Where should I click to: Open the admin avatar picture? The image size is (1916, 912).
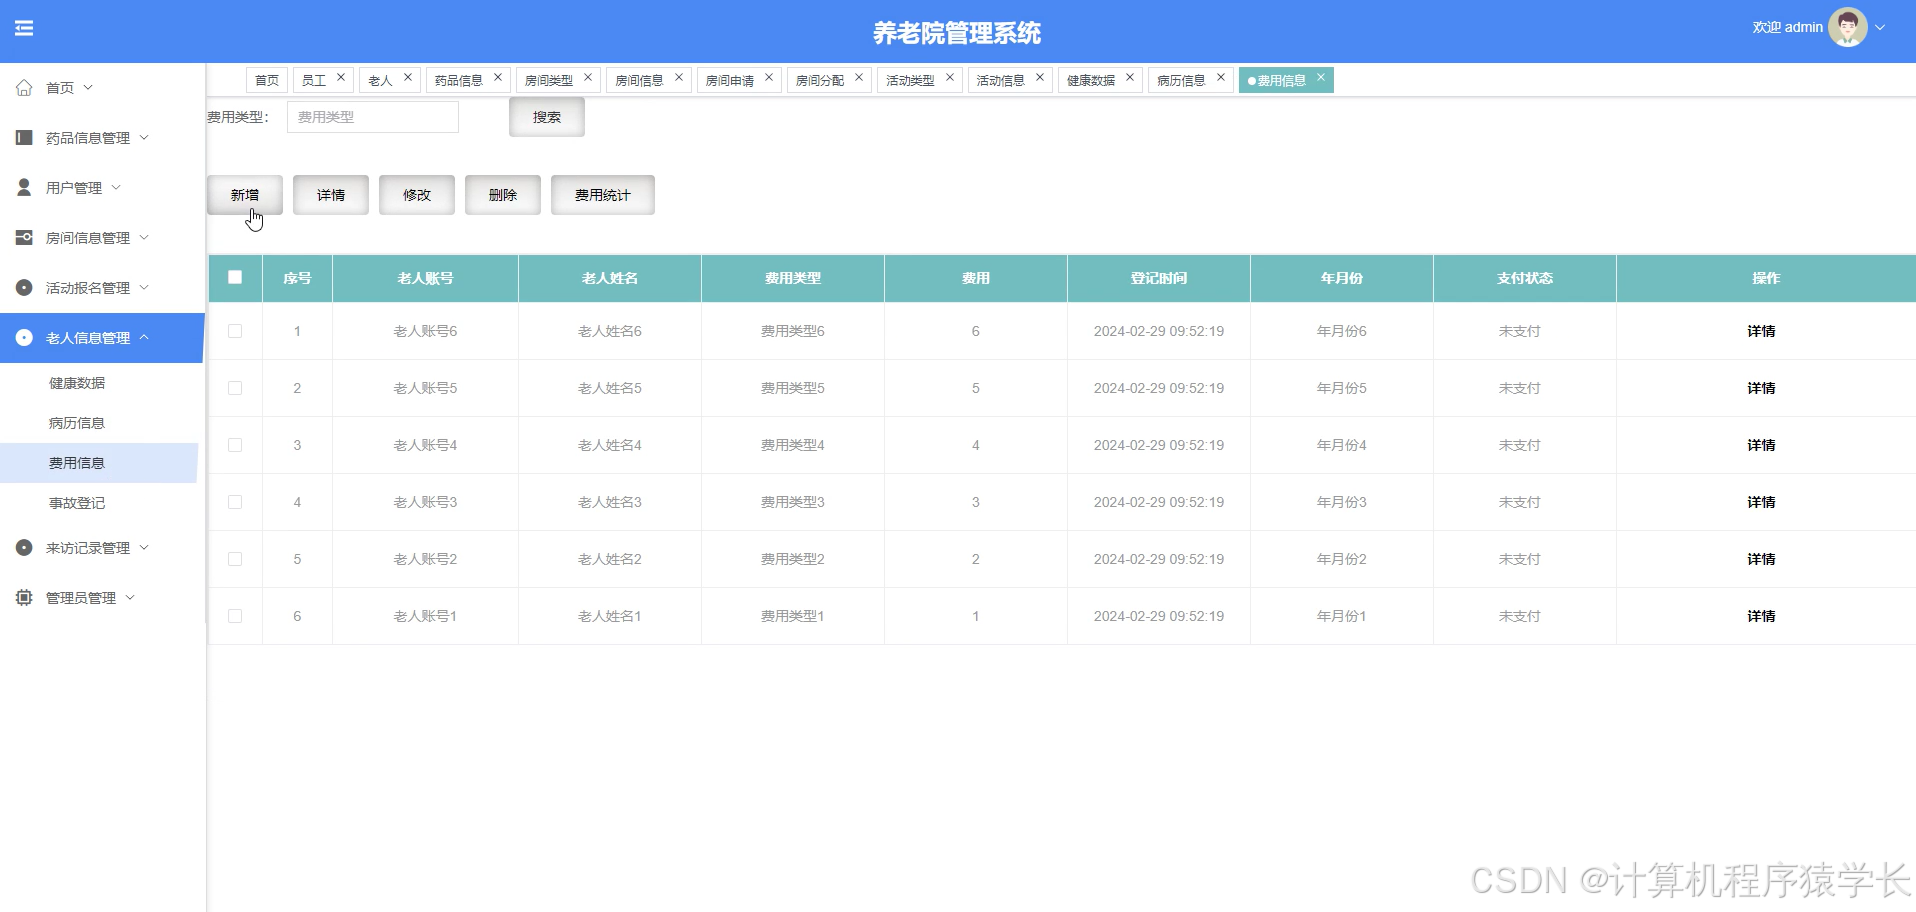1849,27
